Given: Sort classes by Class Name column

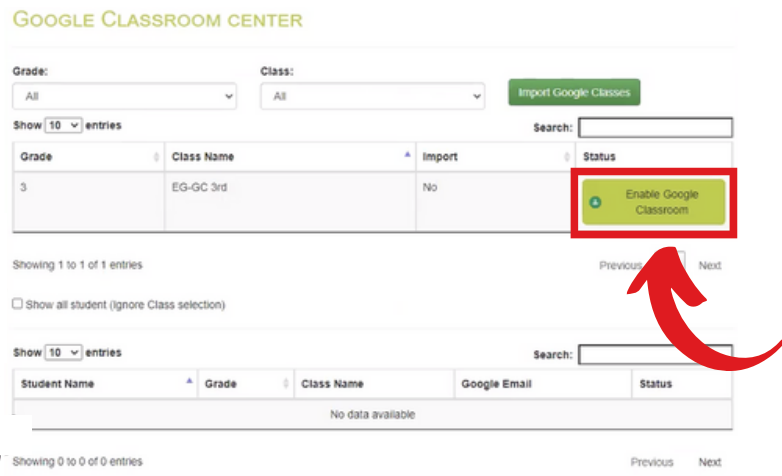Looking at the screenshot, I should point(290,157).
